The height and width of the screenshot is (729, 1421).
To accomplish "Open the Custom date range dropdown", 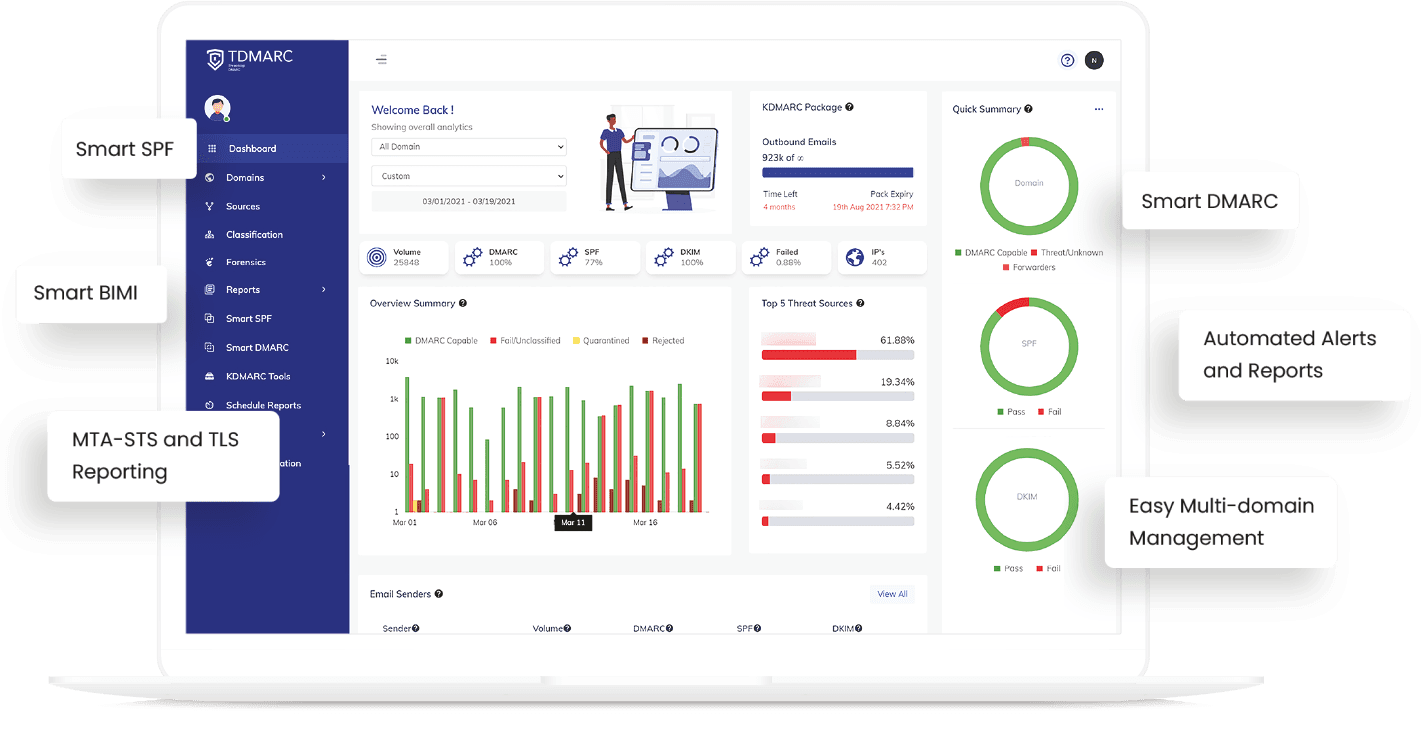I will [x=468, y=176].
